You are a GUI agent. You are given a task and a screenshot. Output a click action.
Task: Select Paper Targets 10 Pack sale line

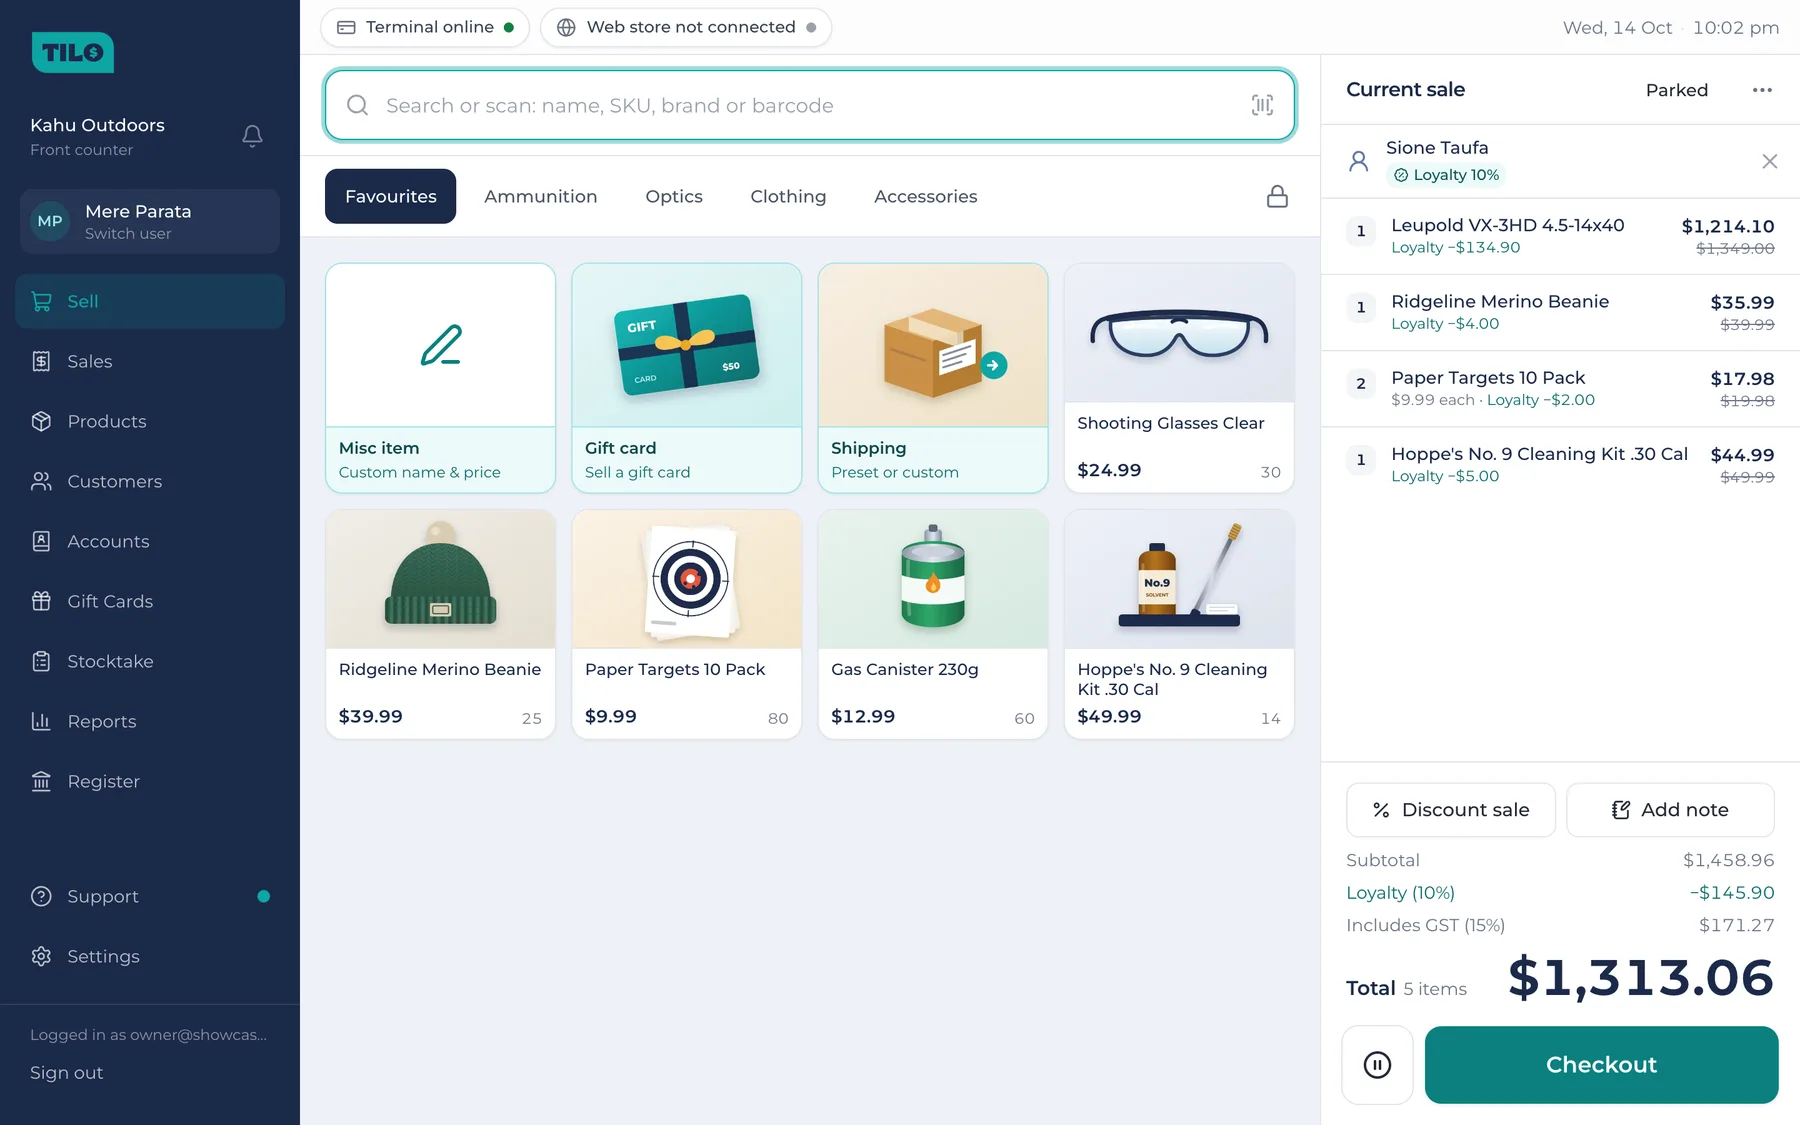[x=1560, y=389]
